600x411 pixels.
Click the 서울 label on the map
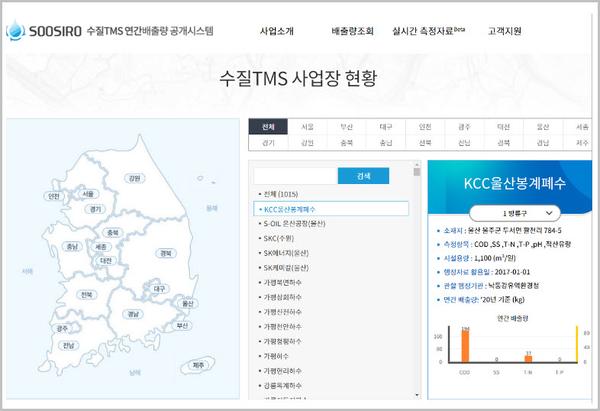click(x=88, y=194)
